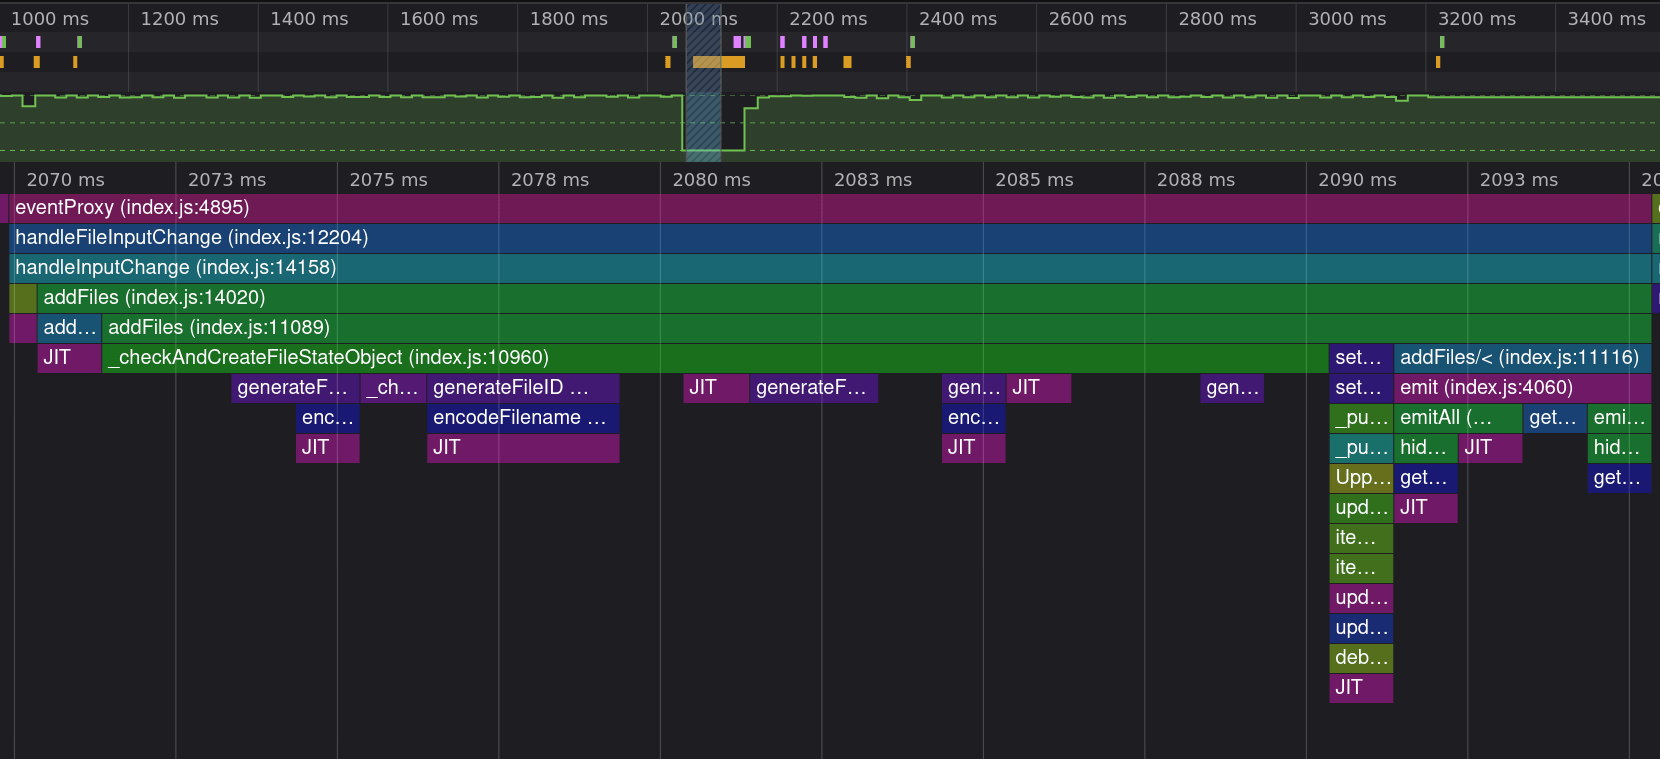
Task: Select the handleFileInputChange (index.js:12204) frame
Action: pyautogui.click(x=830, y=238)
